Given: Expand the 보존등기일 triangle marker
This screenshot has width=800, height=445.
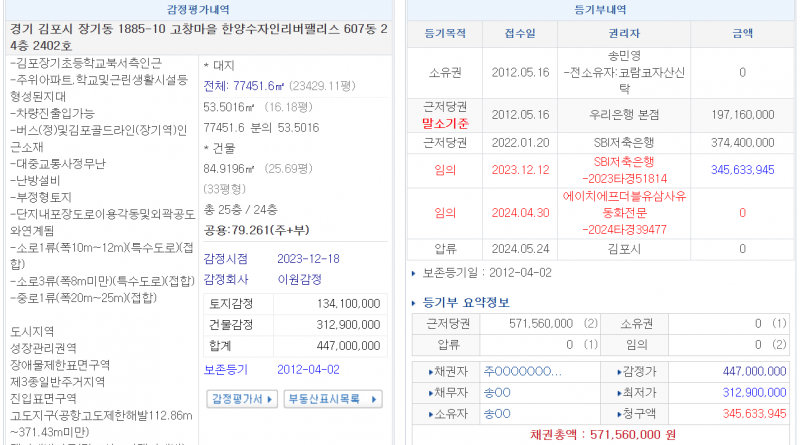Looking at the screenshot, I should click(415, 272).
